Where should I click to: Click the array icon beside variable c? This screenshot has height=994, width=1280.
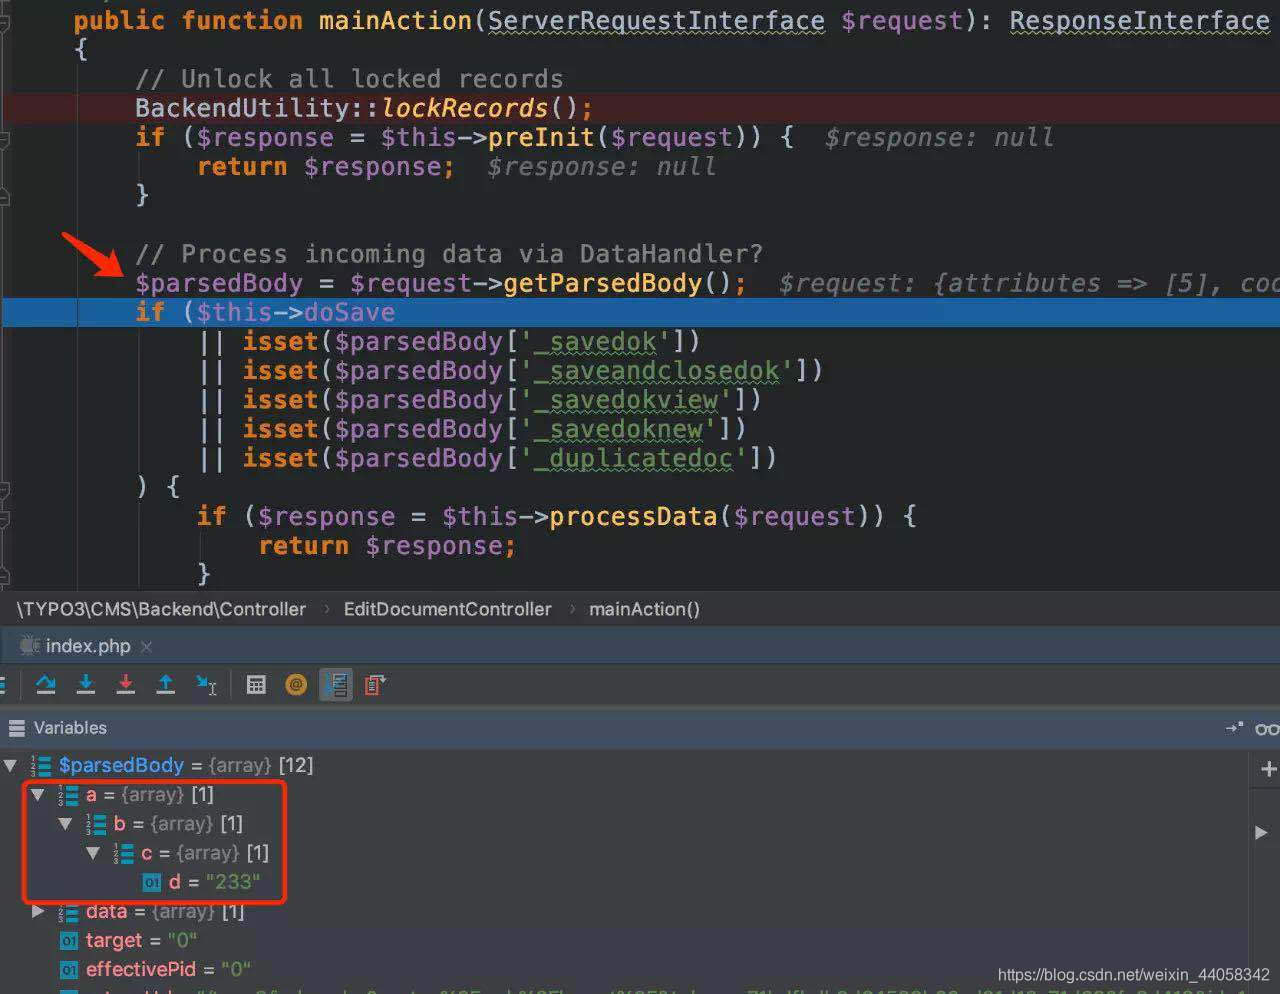(x=124, y=853)
